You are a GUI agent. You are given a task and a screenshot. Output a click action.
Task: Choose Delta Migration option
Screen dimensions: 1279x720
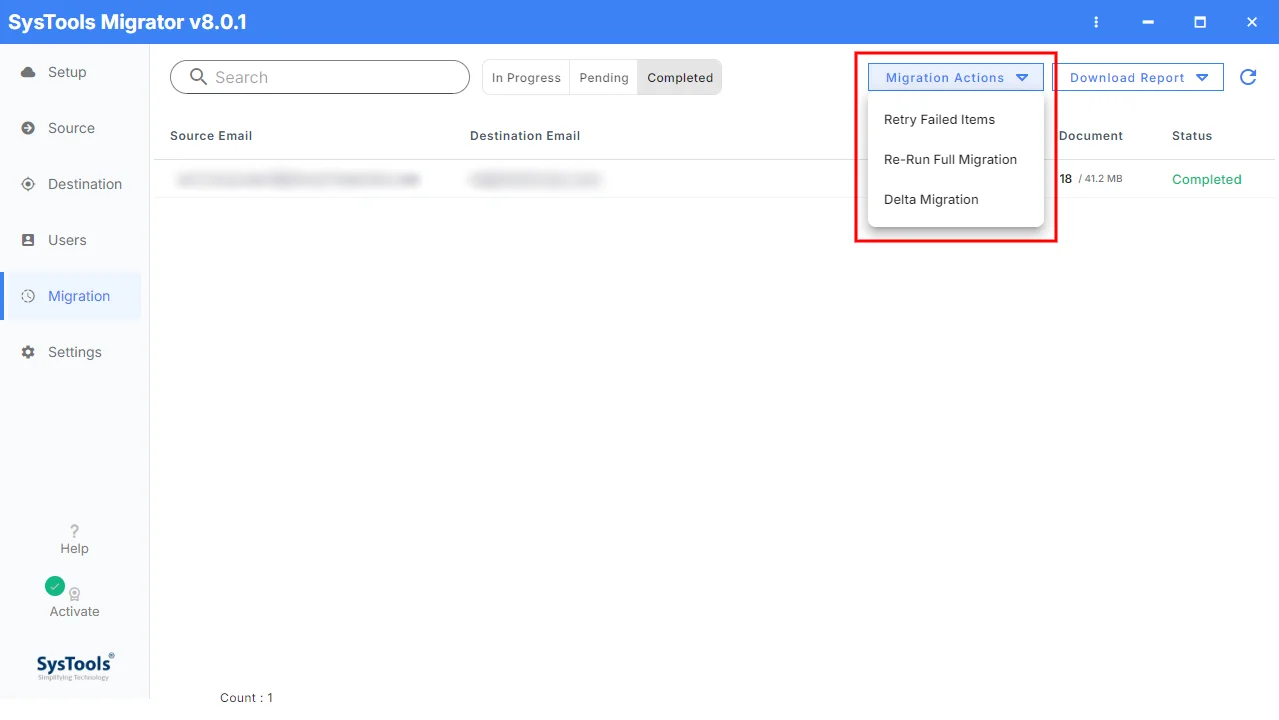931,199
